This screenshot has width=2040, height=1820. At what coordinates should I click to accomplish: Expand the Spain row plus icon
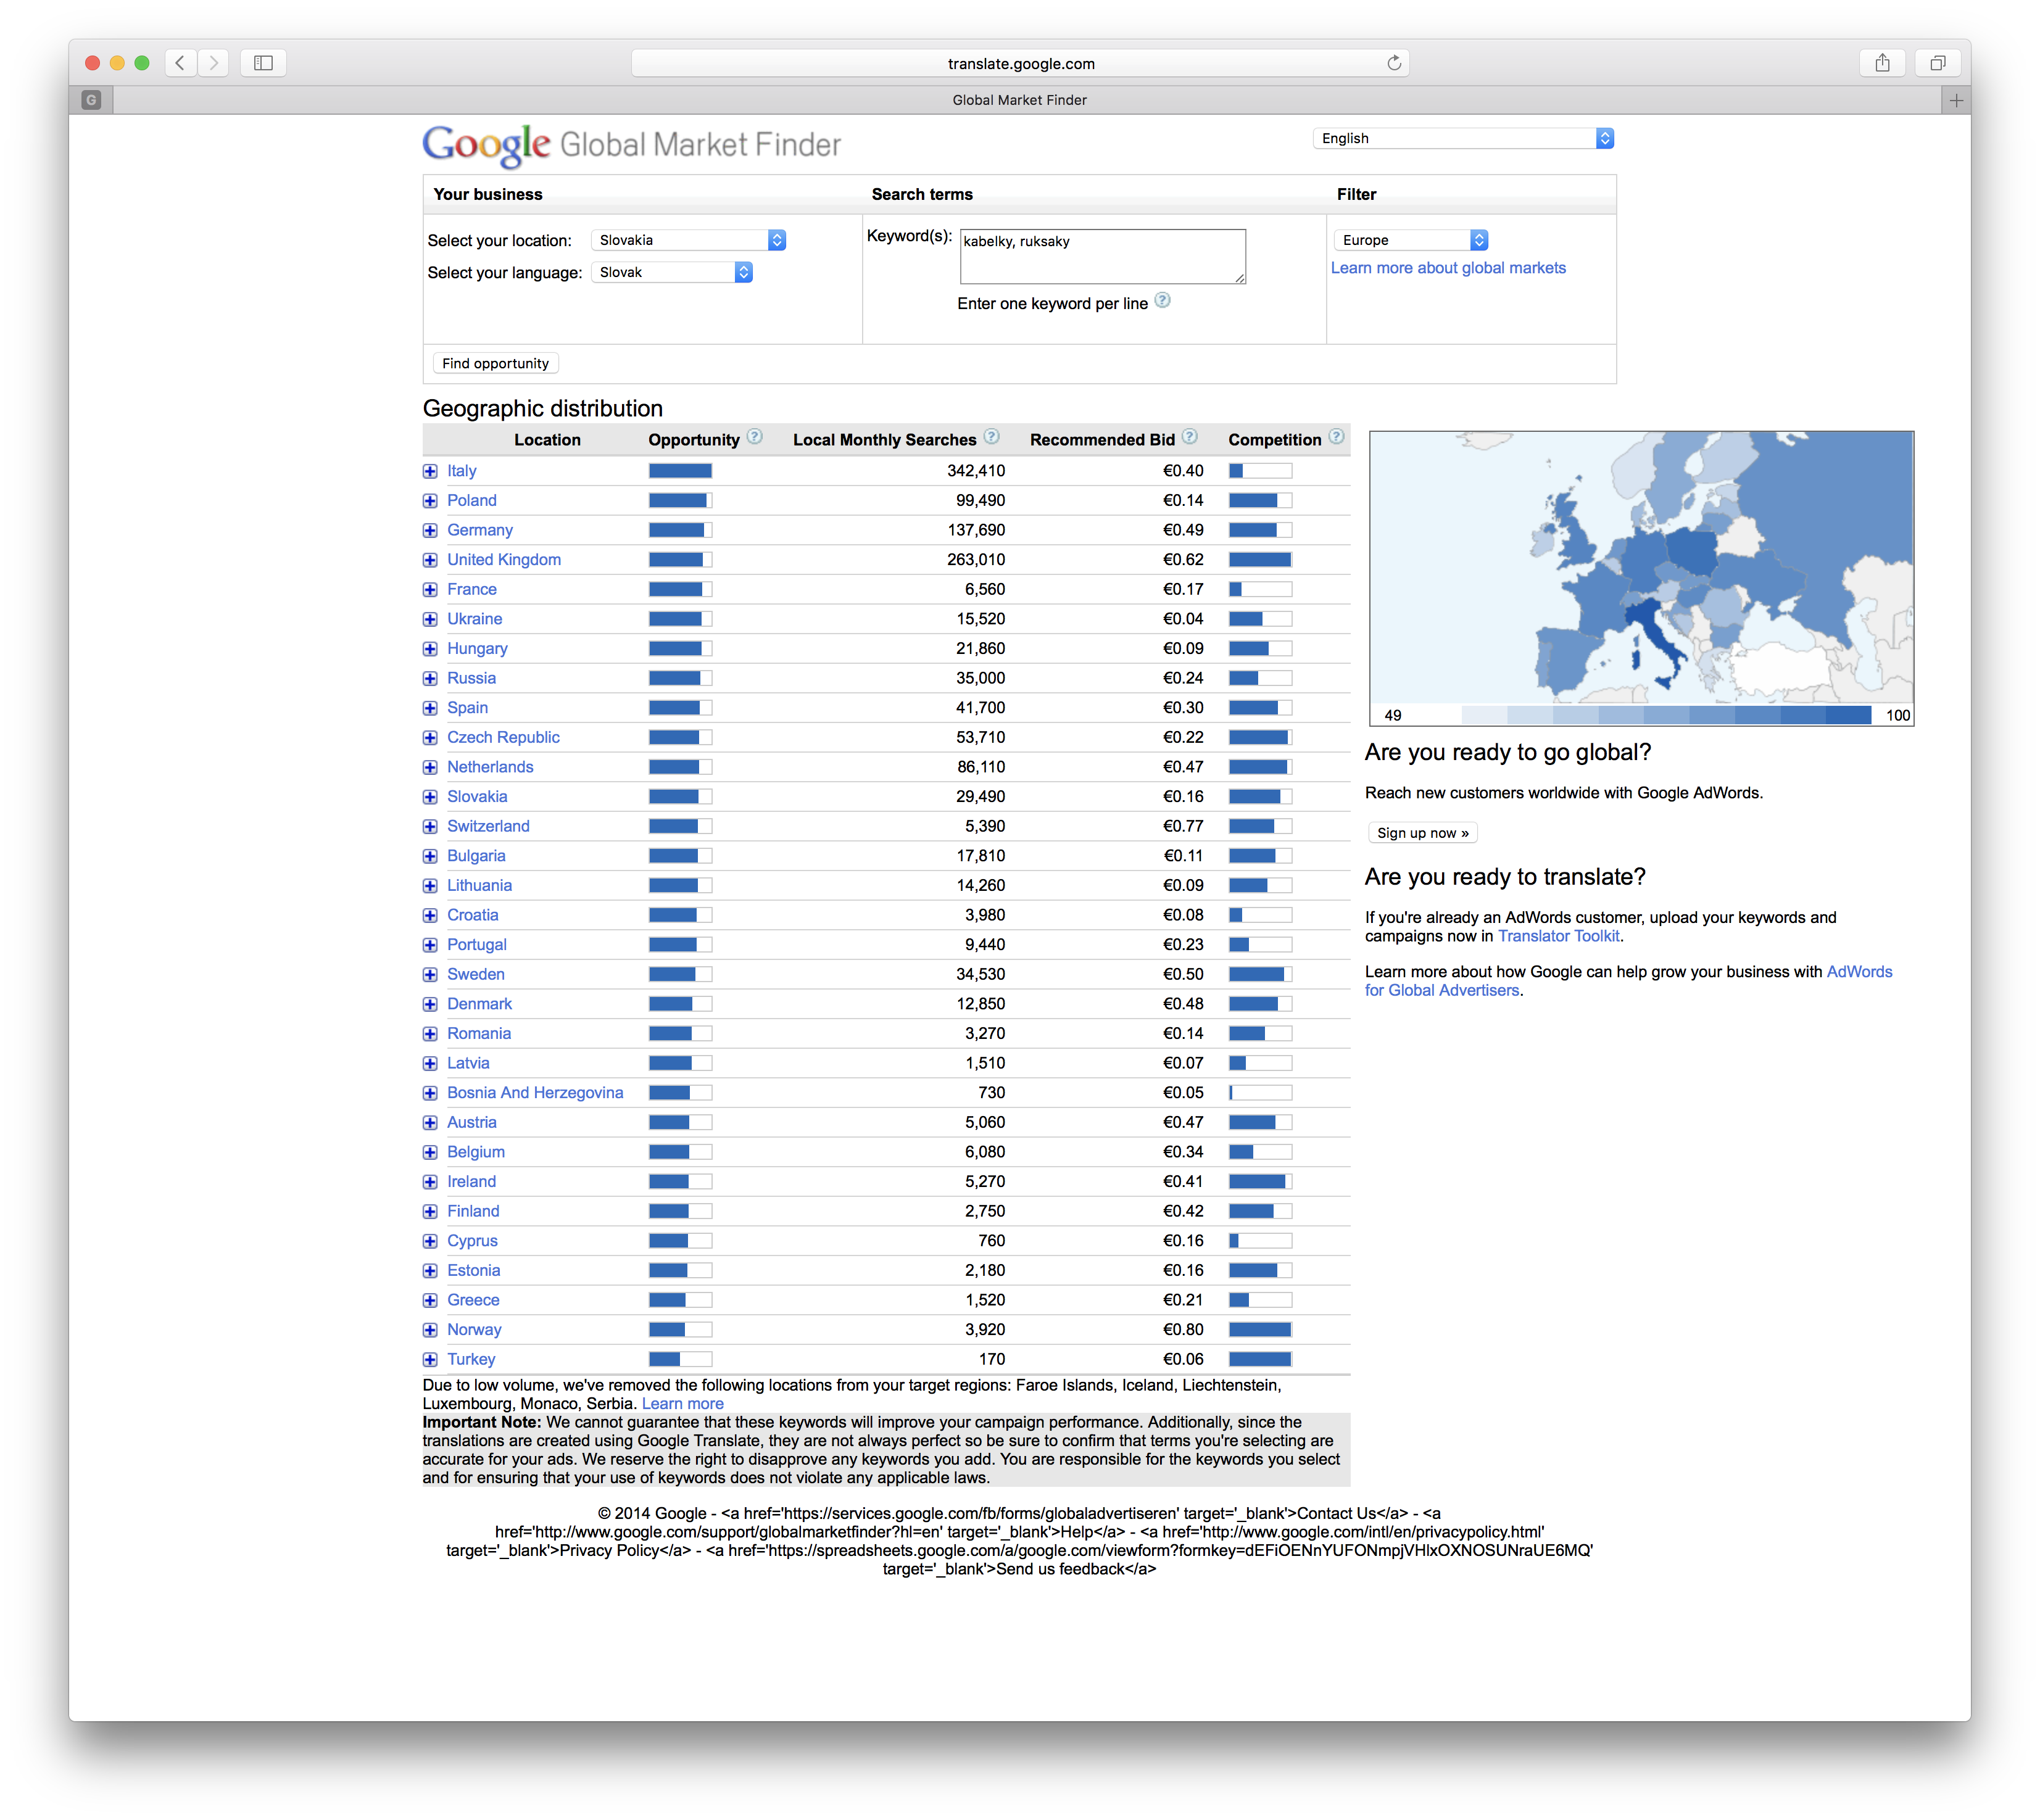point(430,708)
